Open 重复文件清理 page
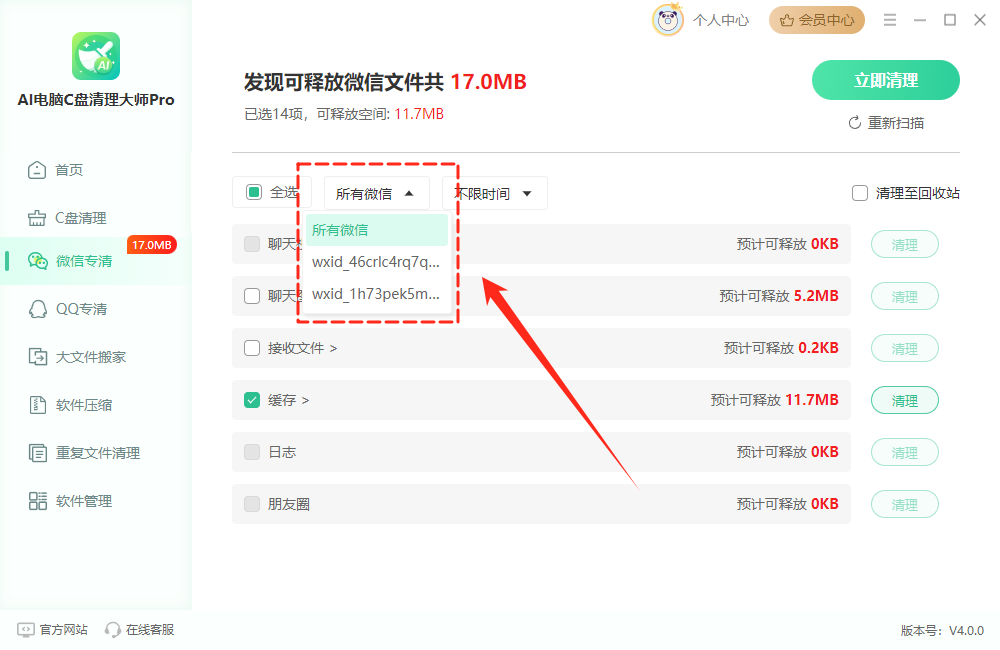 pyautogui.click(x=84, y=453)
